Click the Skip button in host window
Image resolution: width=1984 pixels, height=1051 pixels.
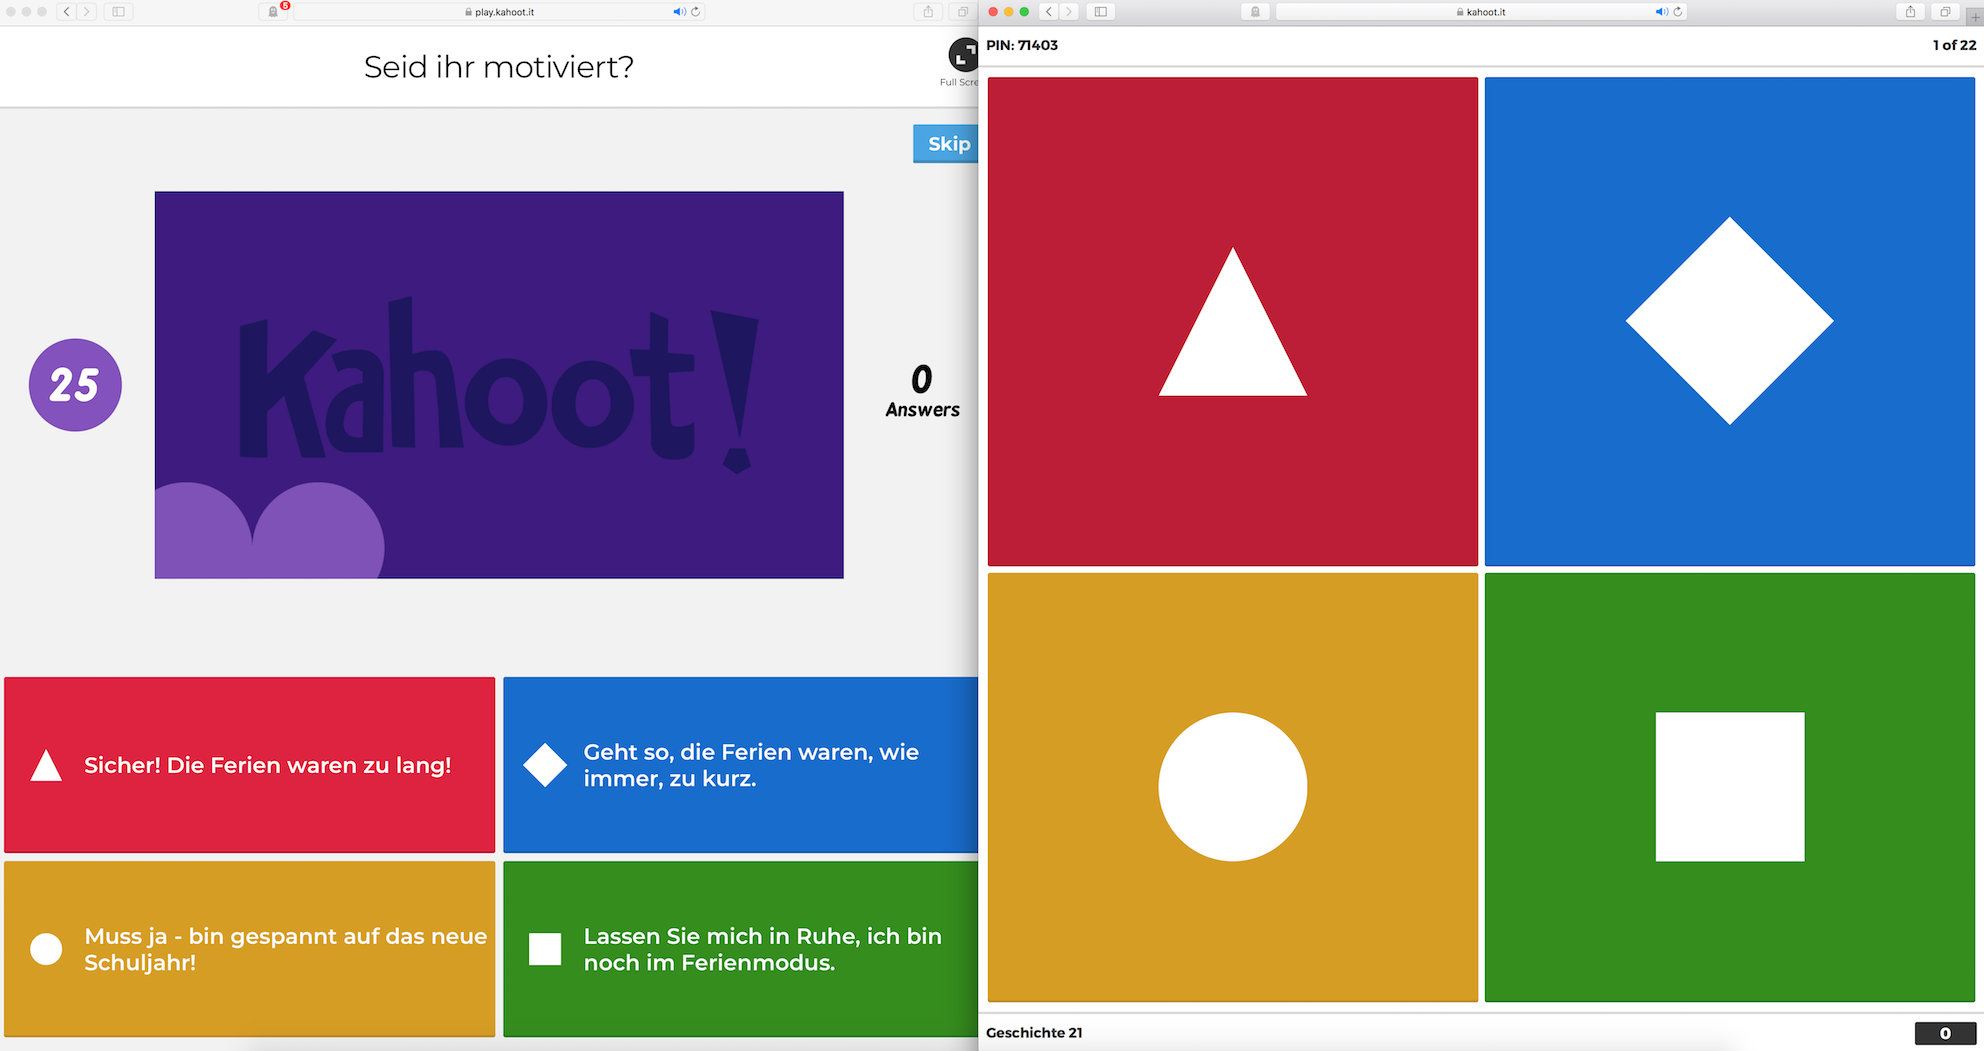click(x=946, y=144)
